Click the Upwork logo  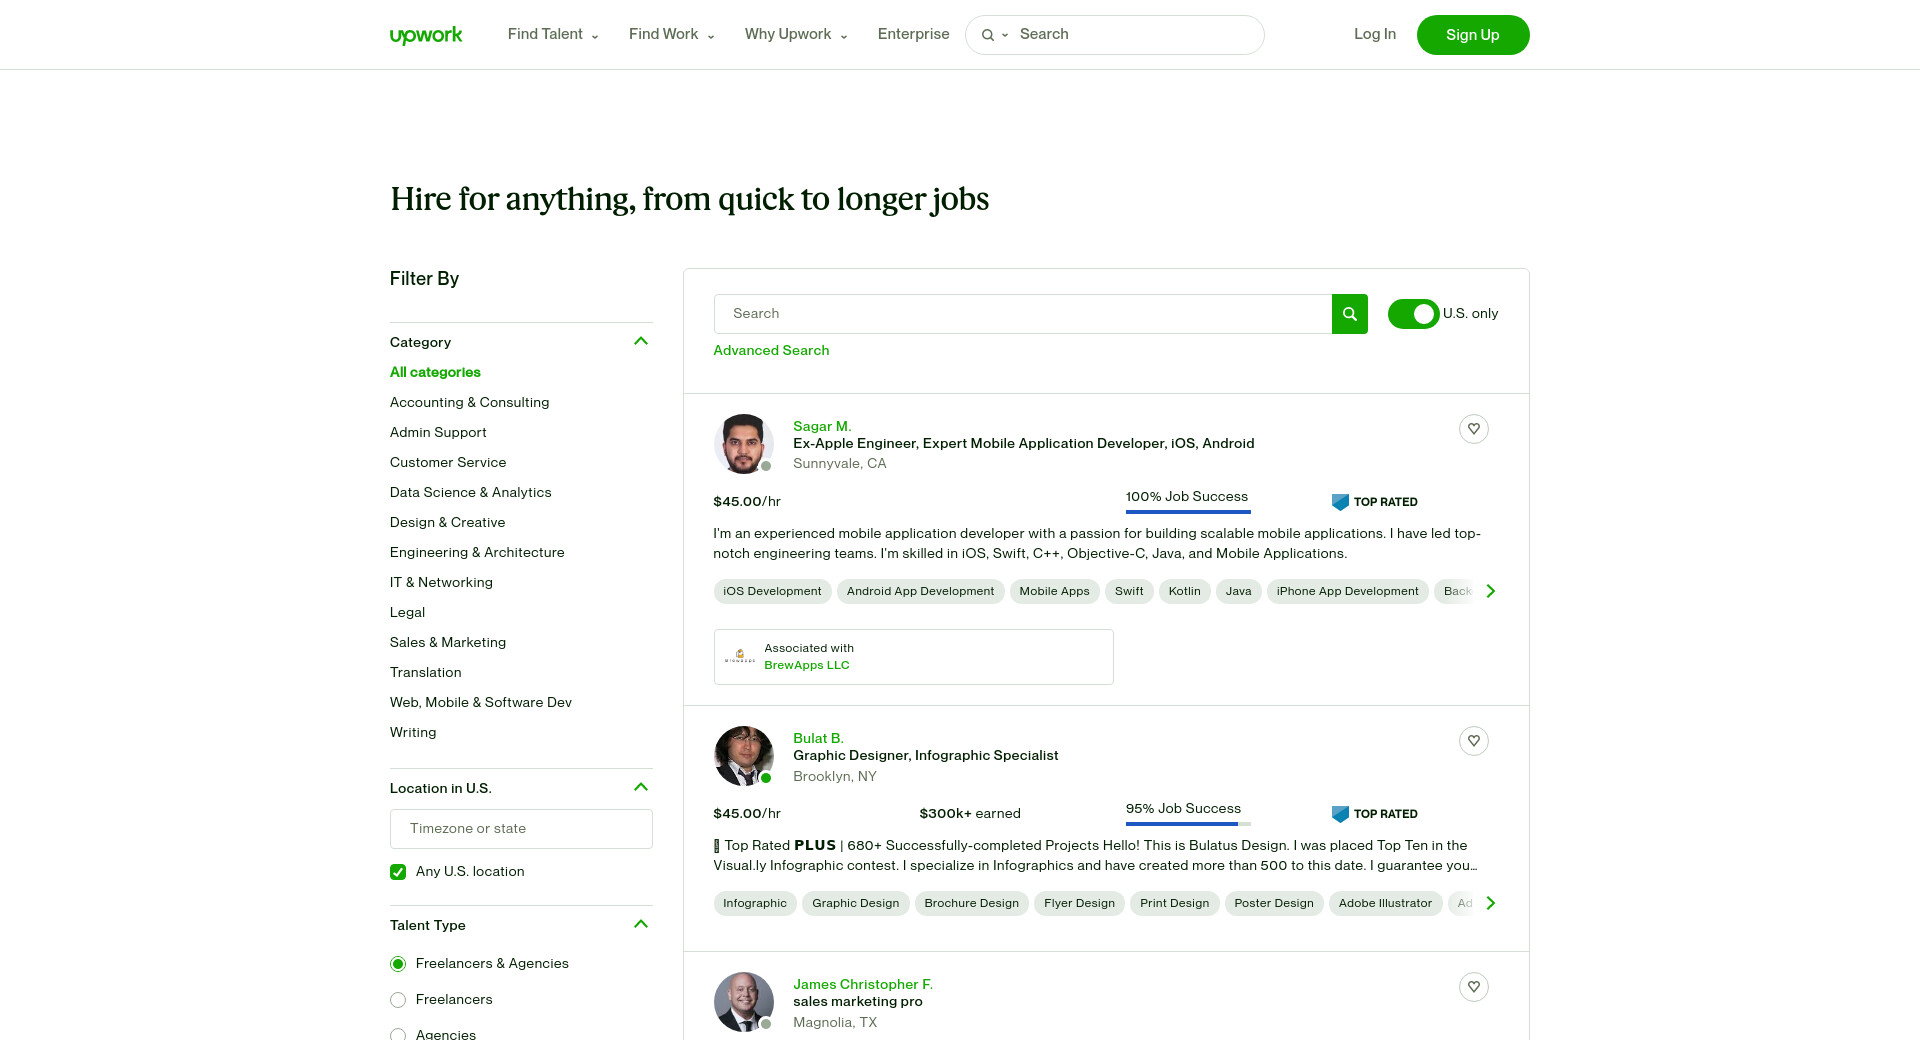(x=426, y=35)
